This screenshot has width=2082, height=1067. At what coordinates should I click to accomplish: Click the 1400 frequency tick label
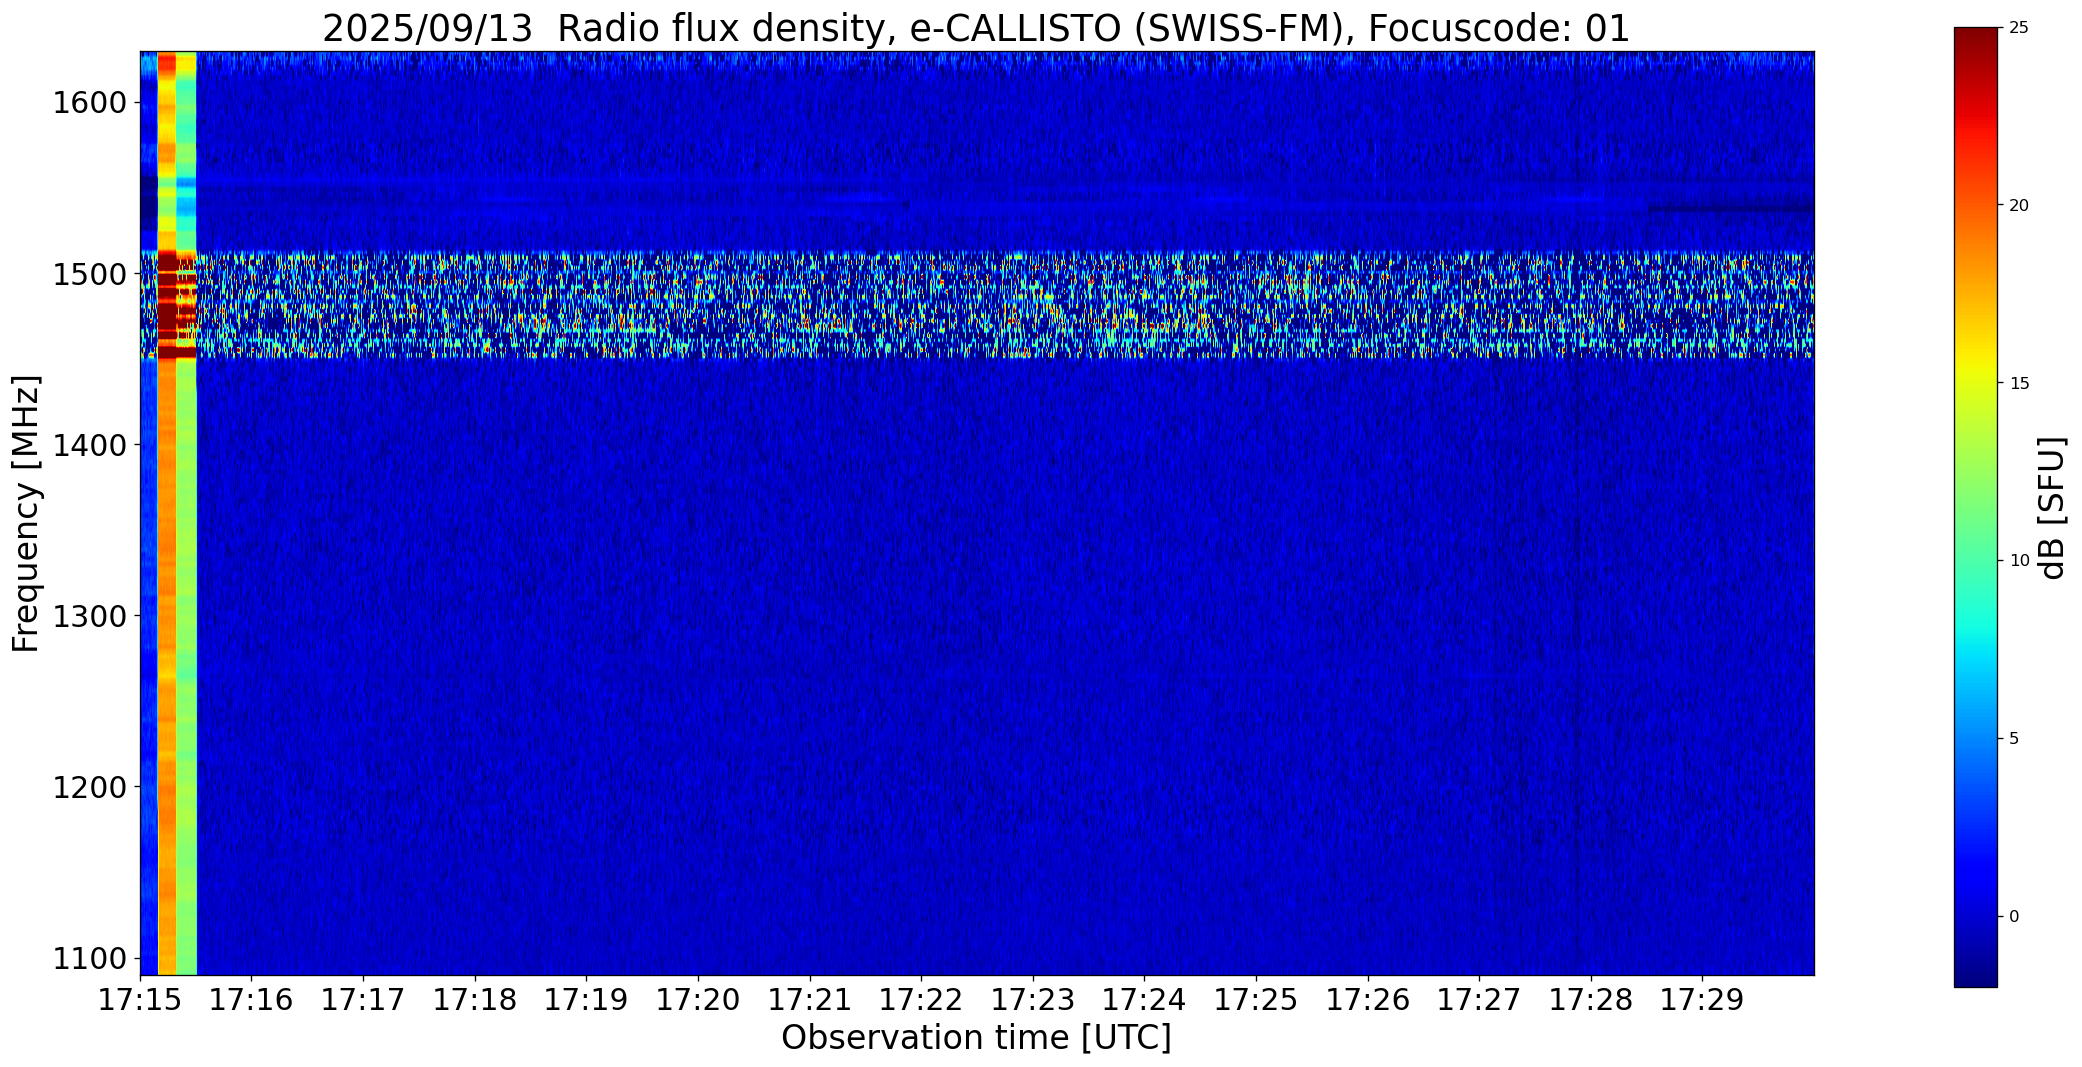pos(88,445)
